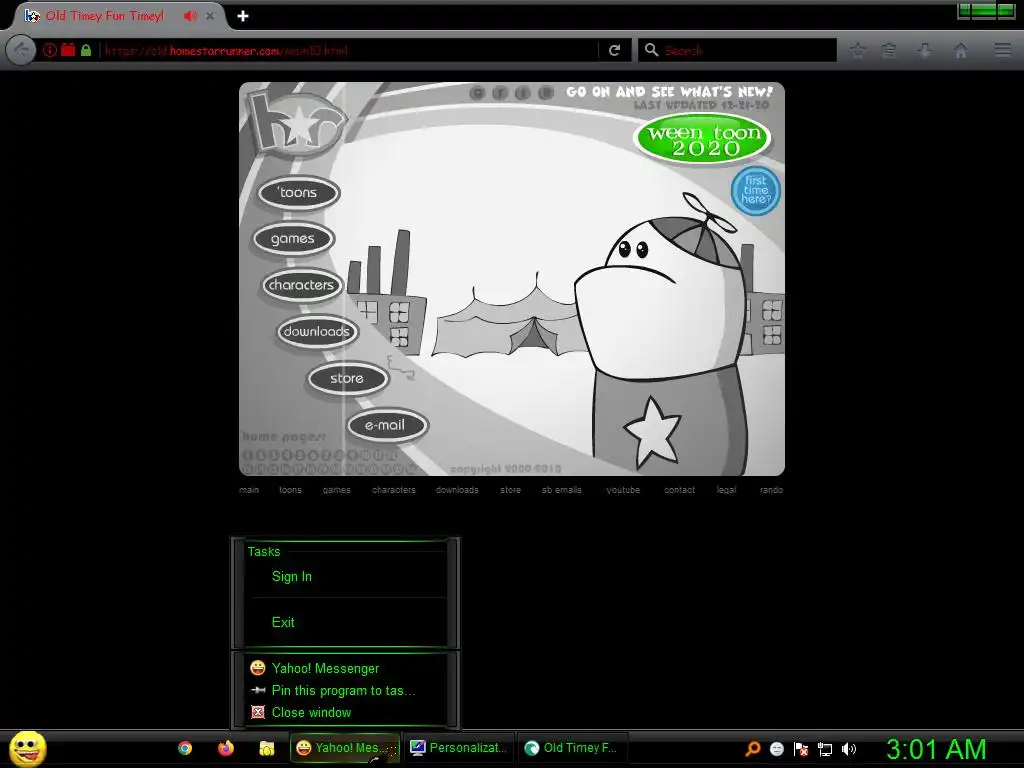Viewport: 1024px width, 768px height.
Task: Click the search magnifier icon in search box
Action: [651, 50]
